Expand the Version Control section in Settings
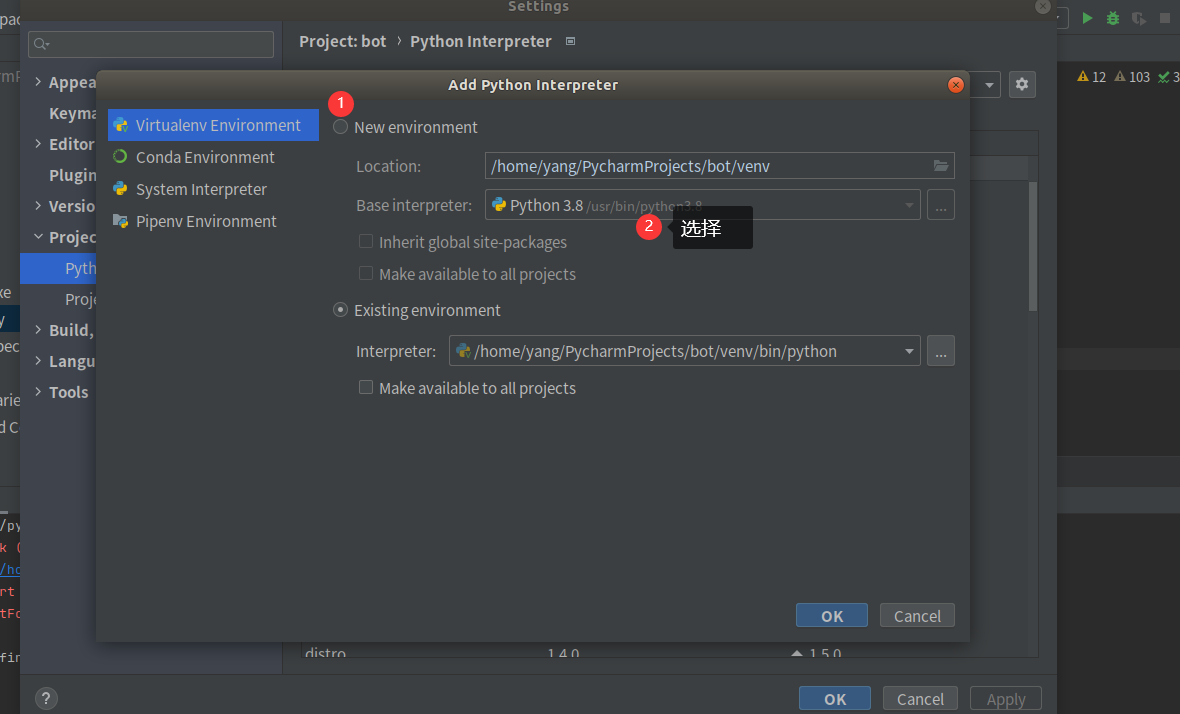This screenshot has width=1180, height=714. (38, 205)
